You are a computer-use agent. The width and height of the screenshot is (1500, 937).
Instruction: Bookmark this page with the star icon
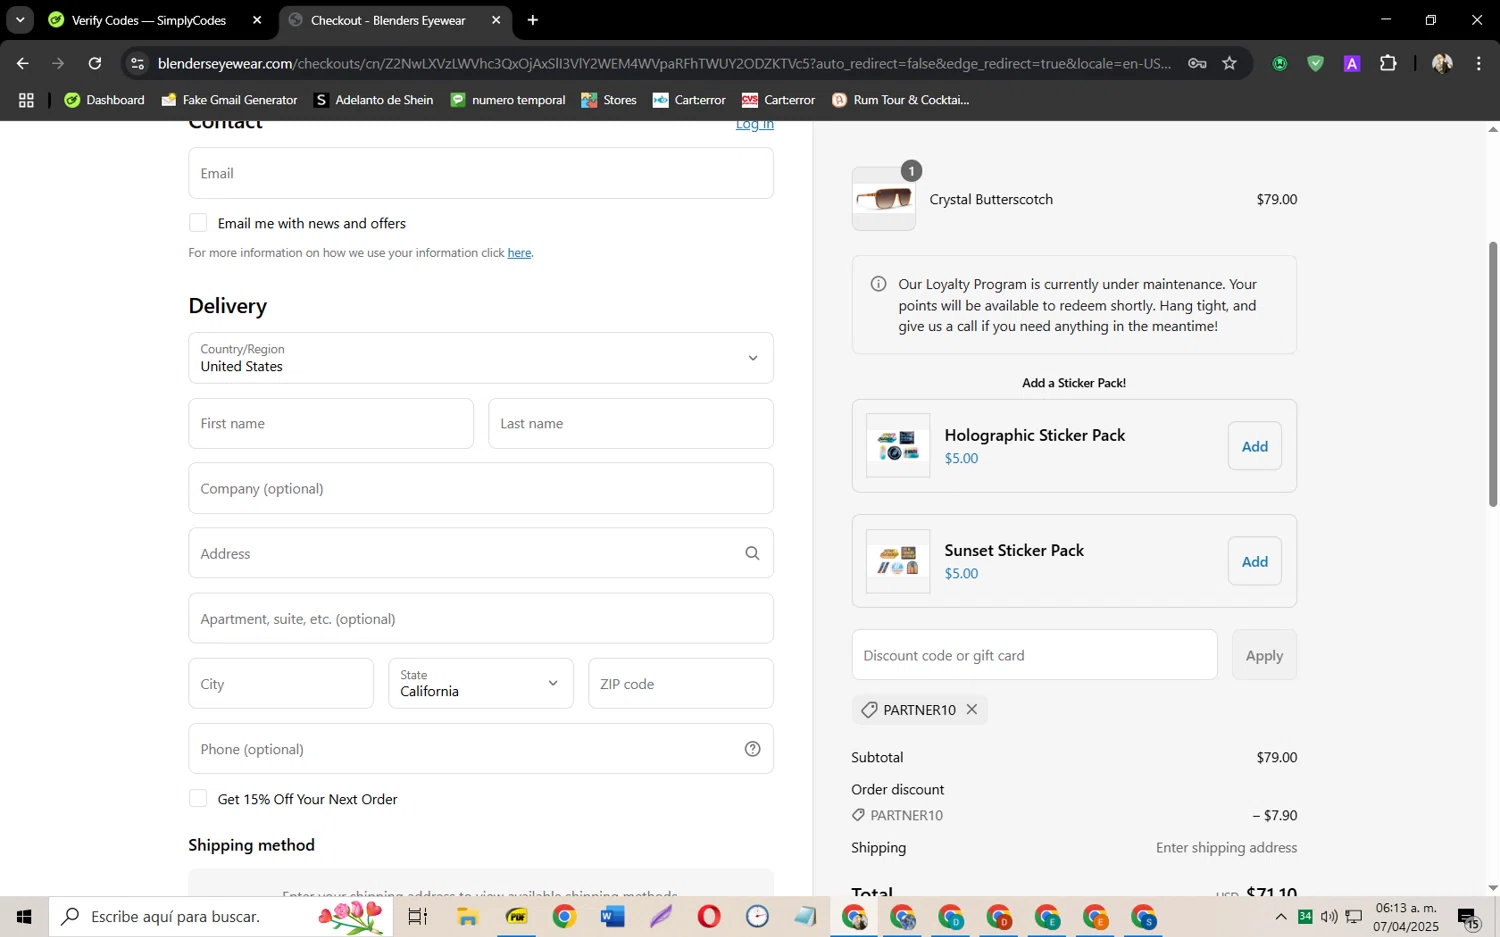point(1229,63)
